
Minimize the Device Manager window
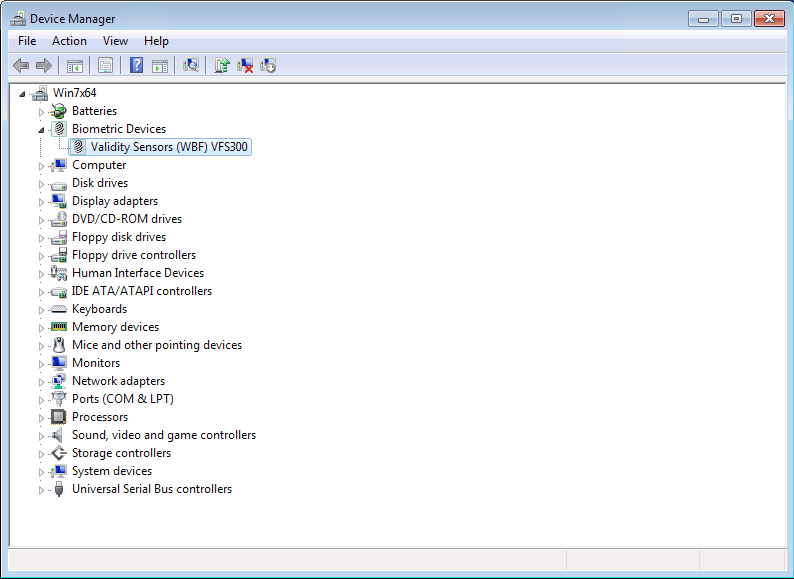(x=703, y=19)
